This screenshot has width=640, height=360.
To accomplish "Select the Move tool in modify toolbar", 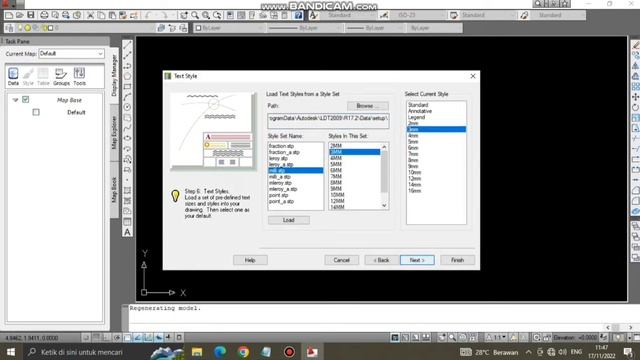I will coord(636,97).
